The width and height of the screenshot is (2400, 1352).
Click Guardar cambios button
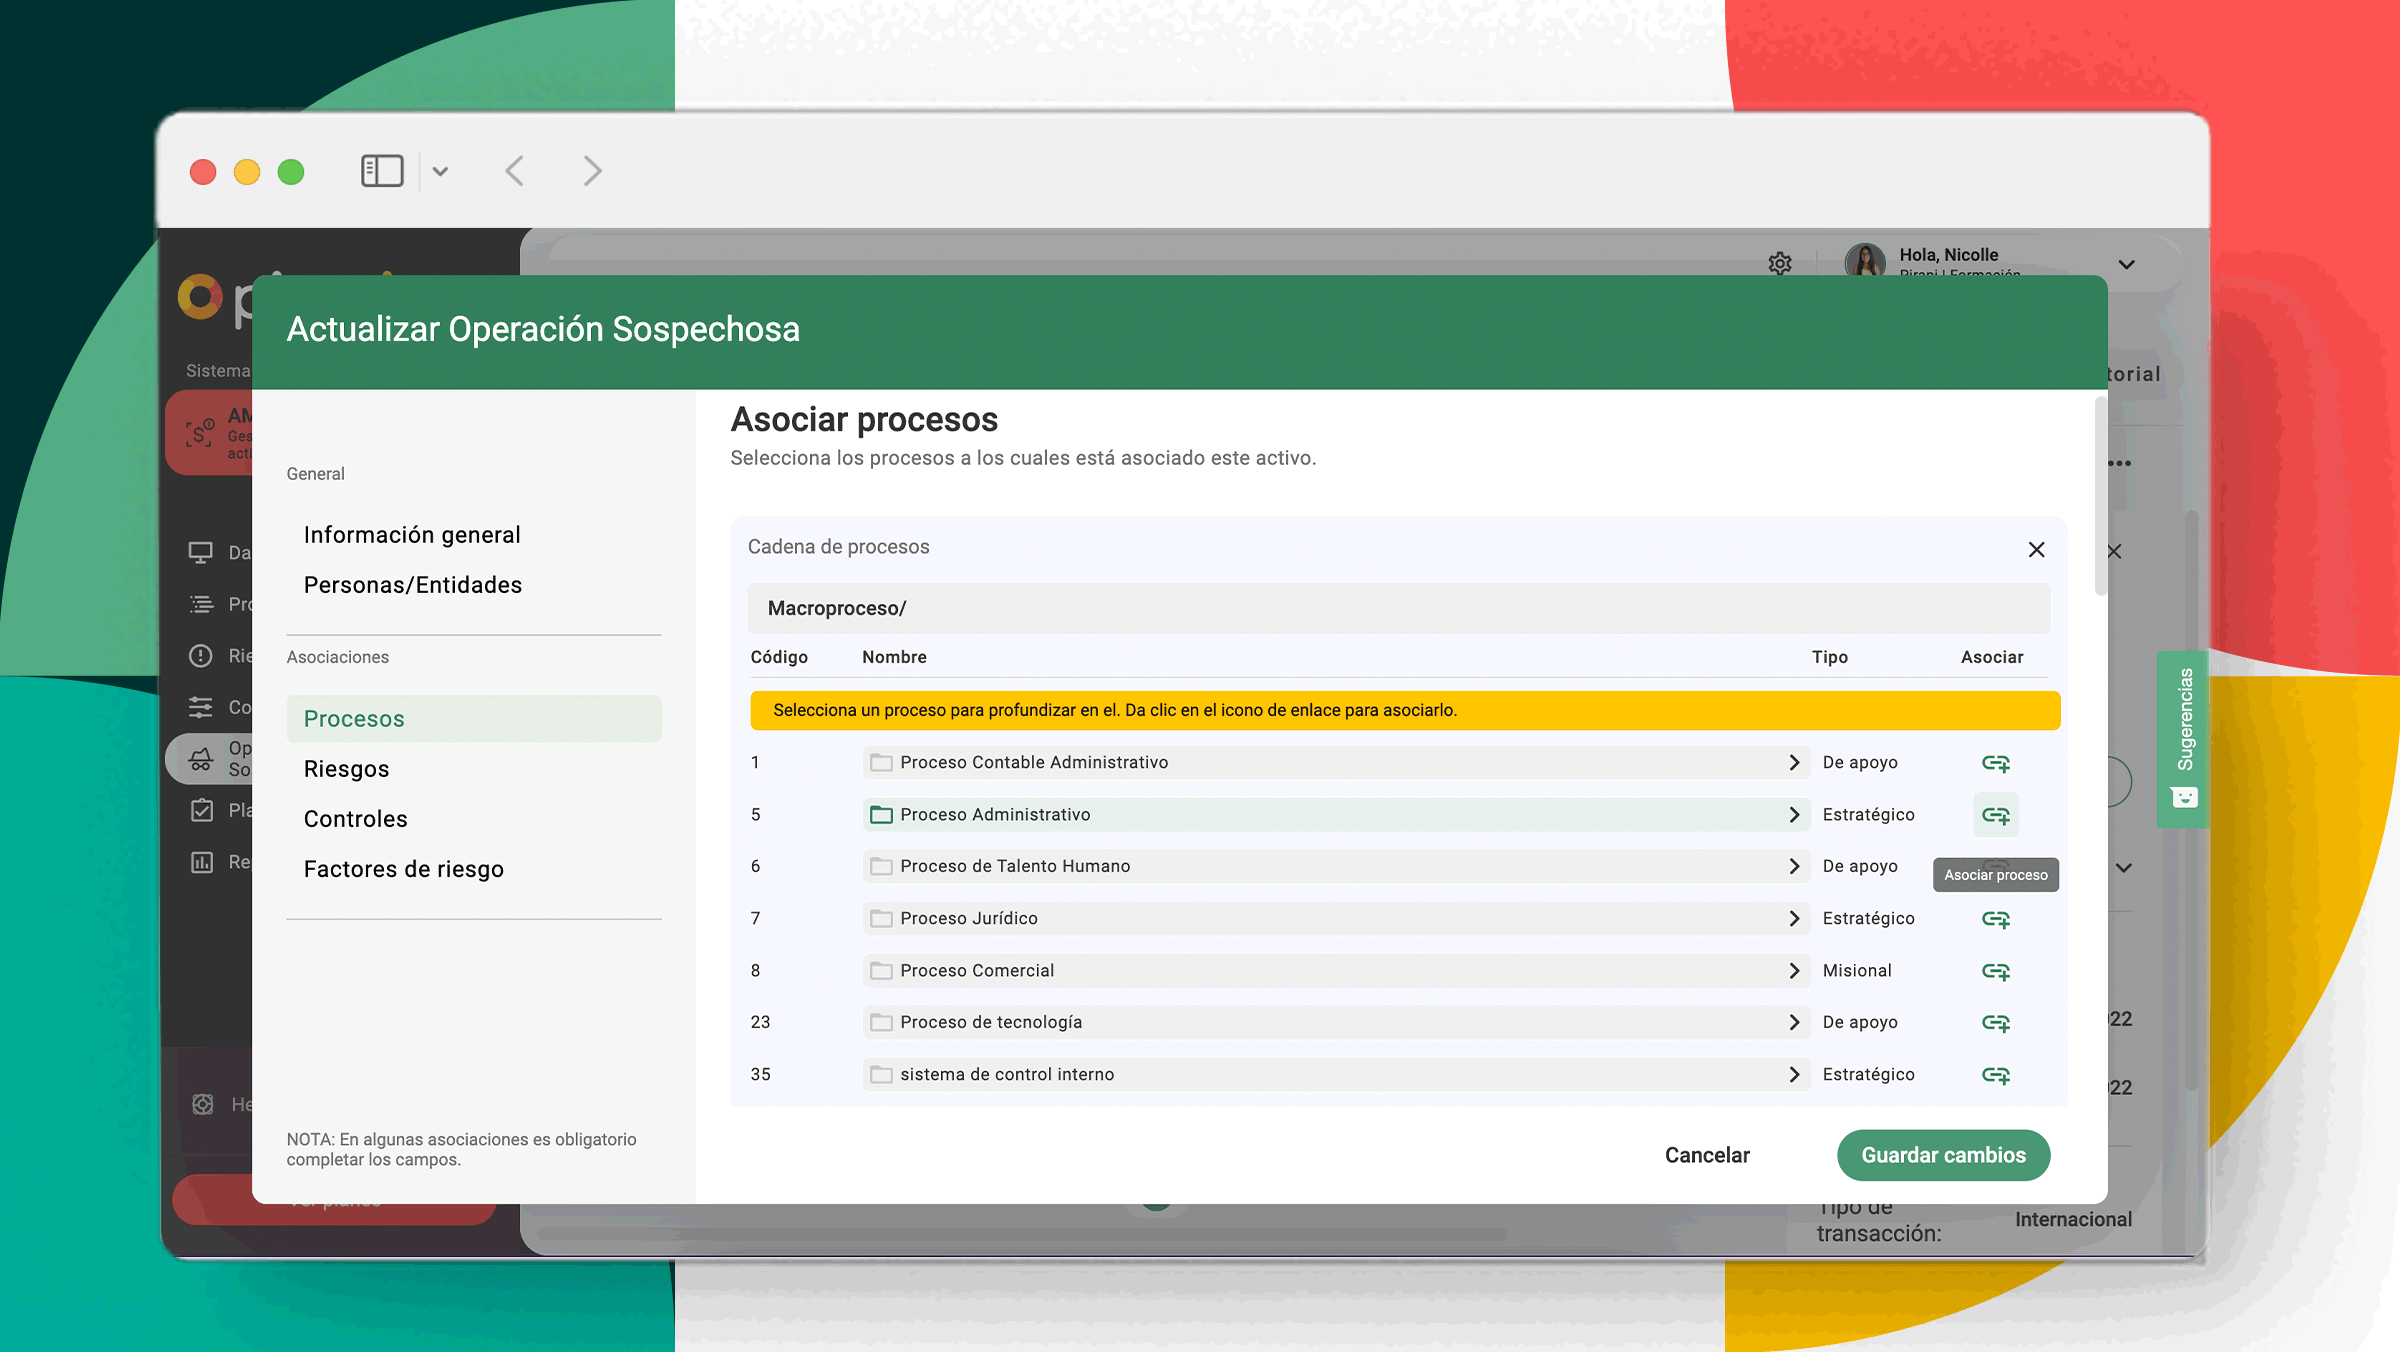(1943, 1155)
